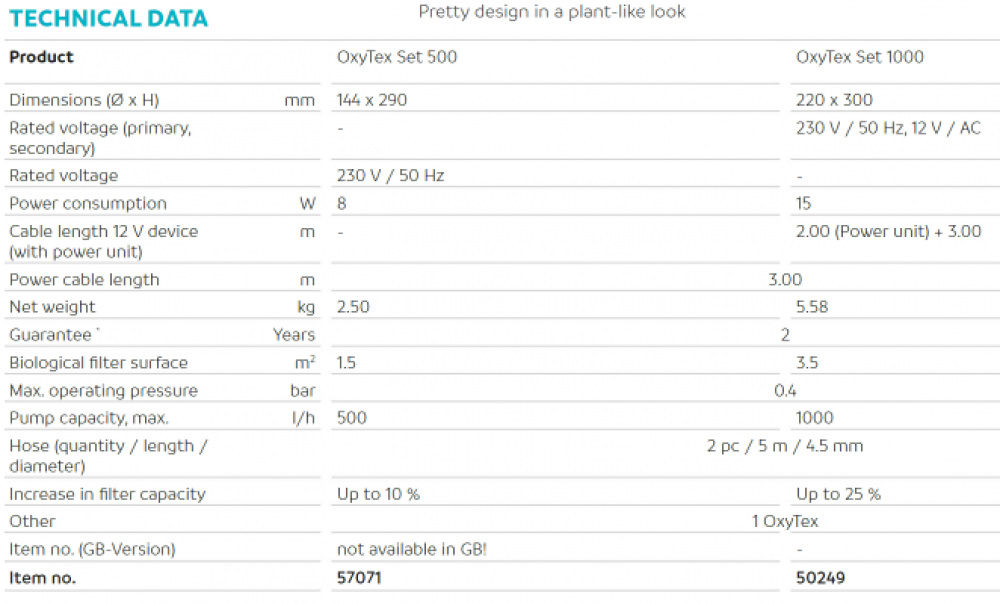Select the 1 OxyTex value in Other row
Image resolution: width=1000 pixels, height=604 pixels.
pyautogui.click(x=784, y=522)
